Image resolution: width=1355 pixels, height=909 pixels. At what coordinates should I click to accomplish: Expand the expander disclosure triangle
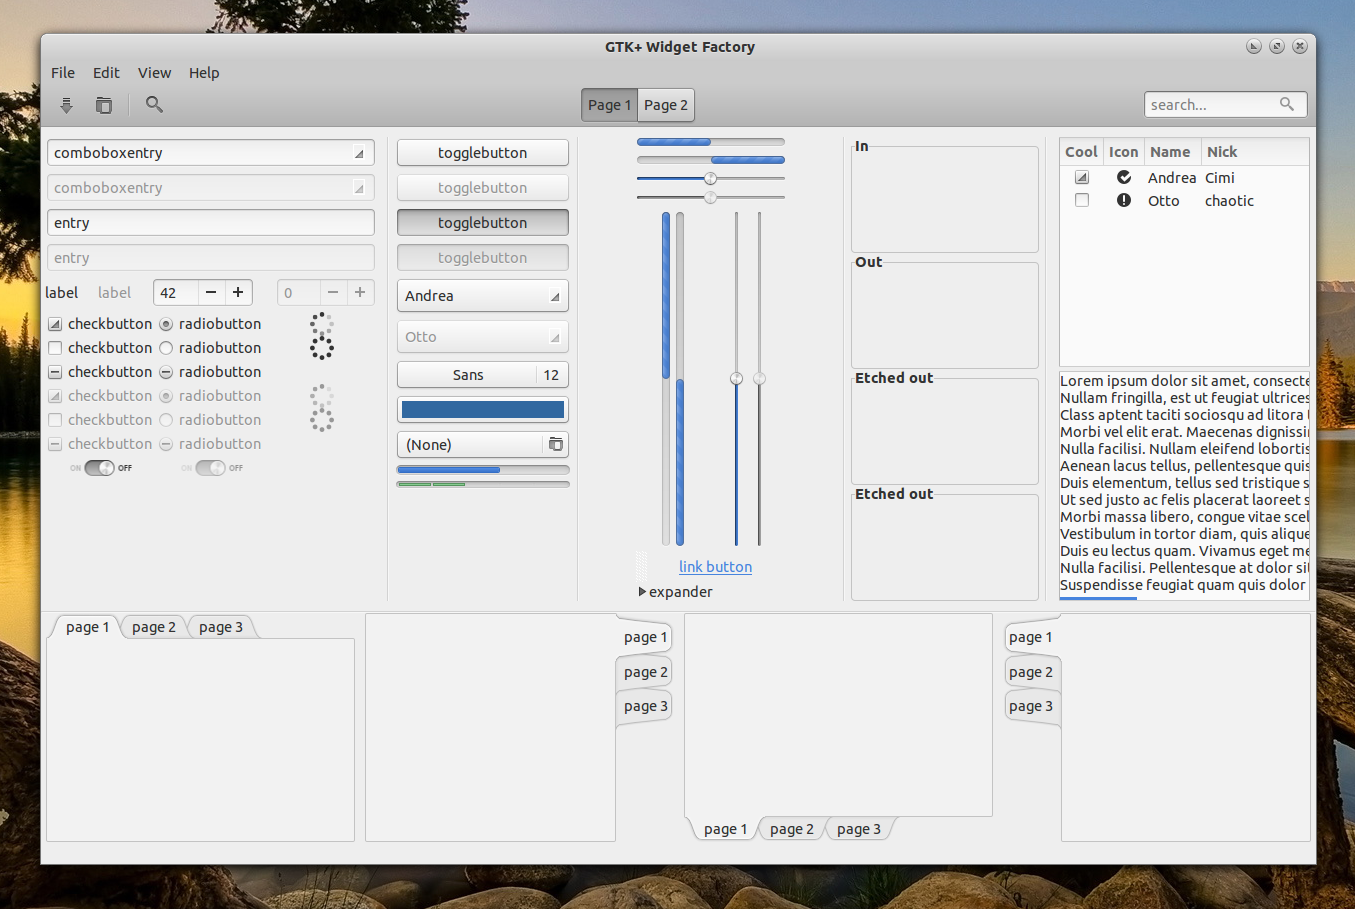pos(643,591)
